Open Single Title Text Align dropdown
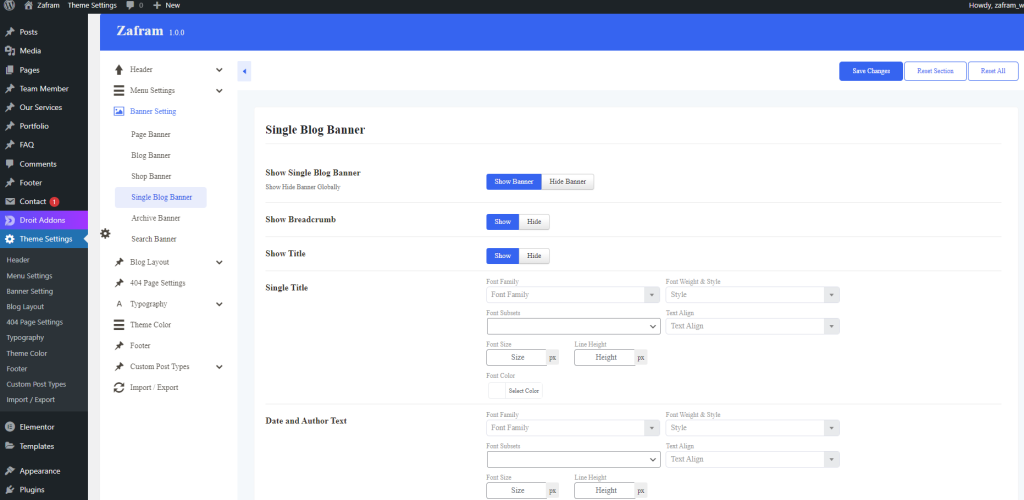Screen dimensions: 1024x500 752,326
